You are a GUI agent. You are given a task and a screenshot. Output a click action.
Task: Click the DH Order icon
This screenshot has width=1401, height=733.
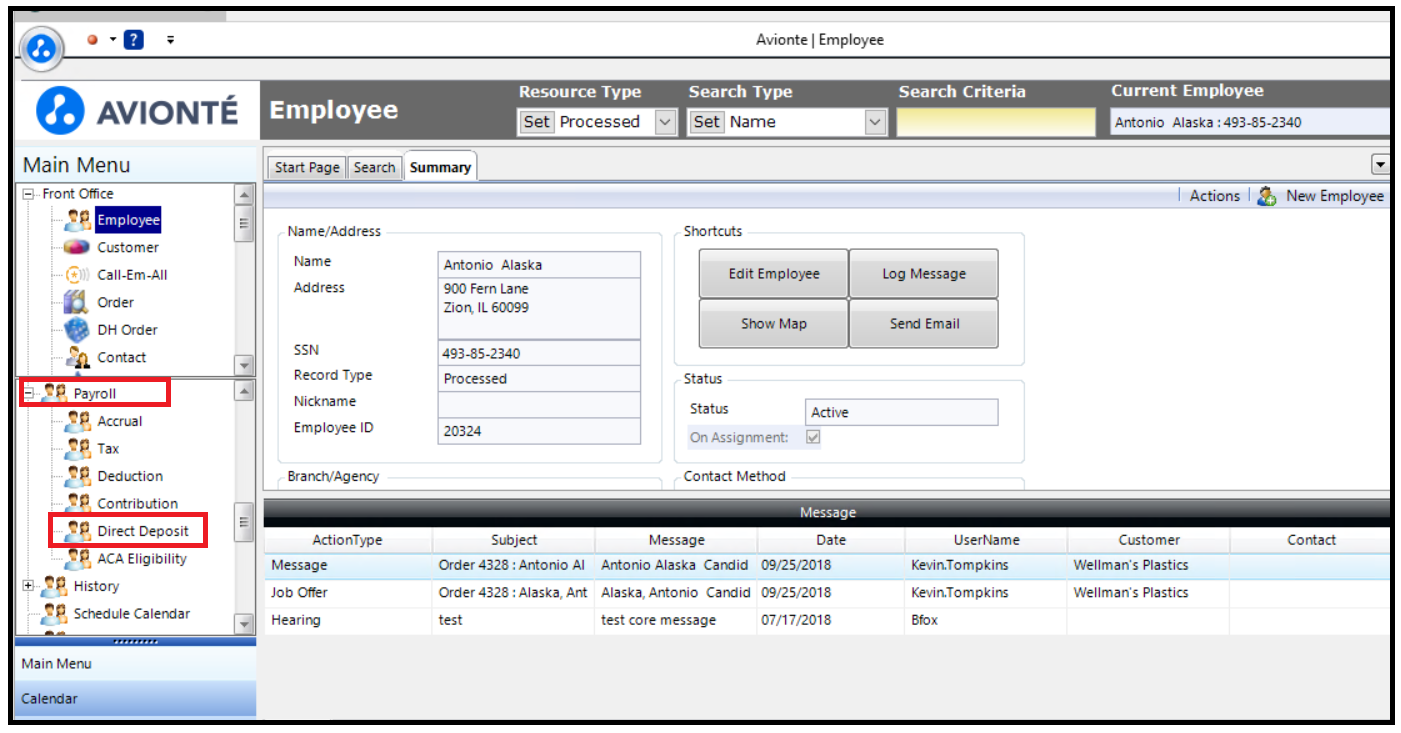pyautogui.click(x=78, y=330)
